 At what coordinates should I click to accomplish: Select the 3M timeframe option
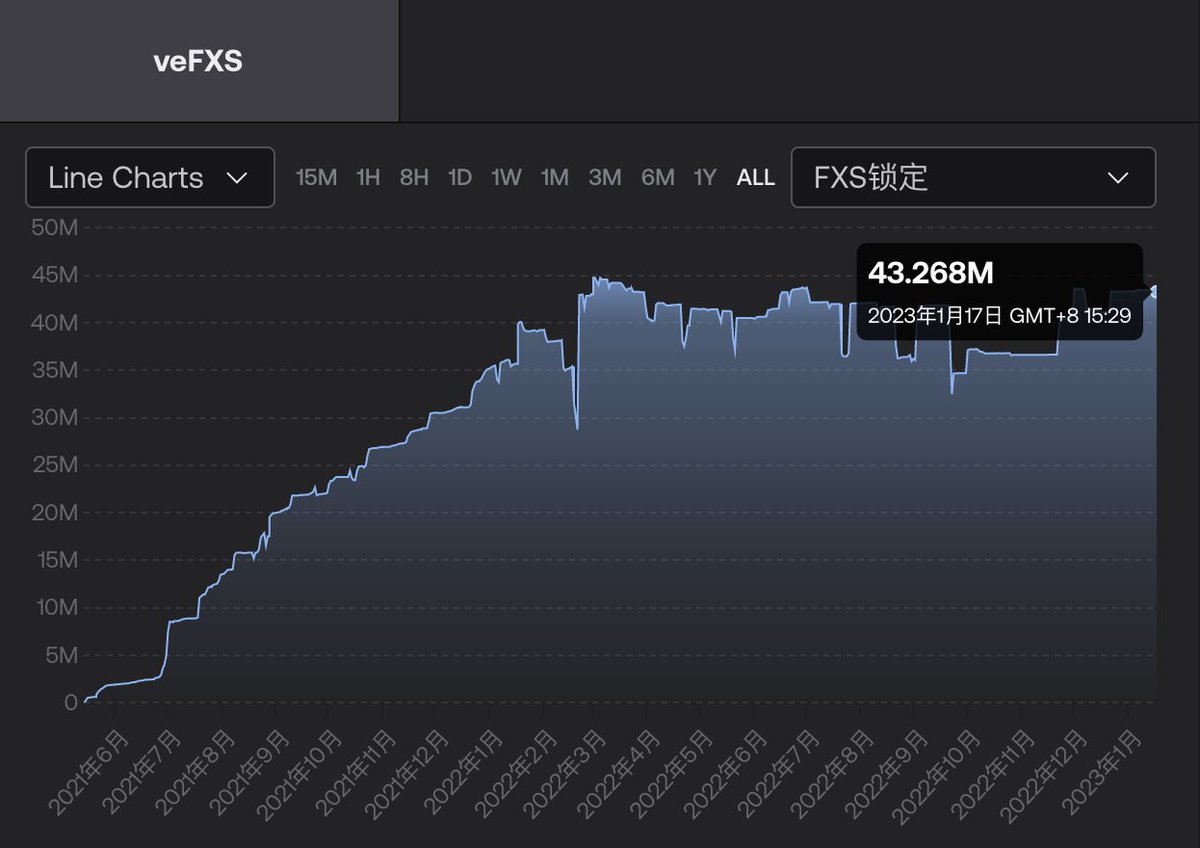(604, 177)
